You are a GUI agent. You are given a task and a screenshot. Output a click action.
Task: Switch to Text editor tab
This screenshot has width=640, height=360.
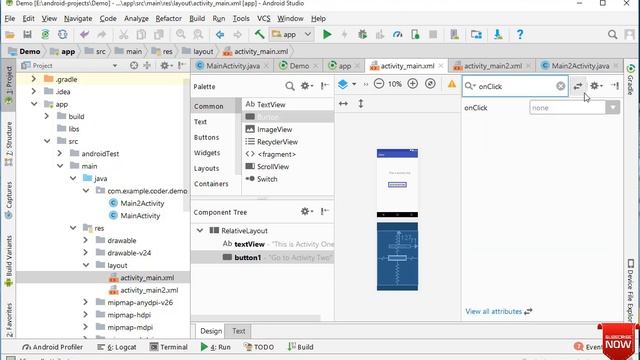click(239, 331)
